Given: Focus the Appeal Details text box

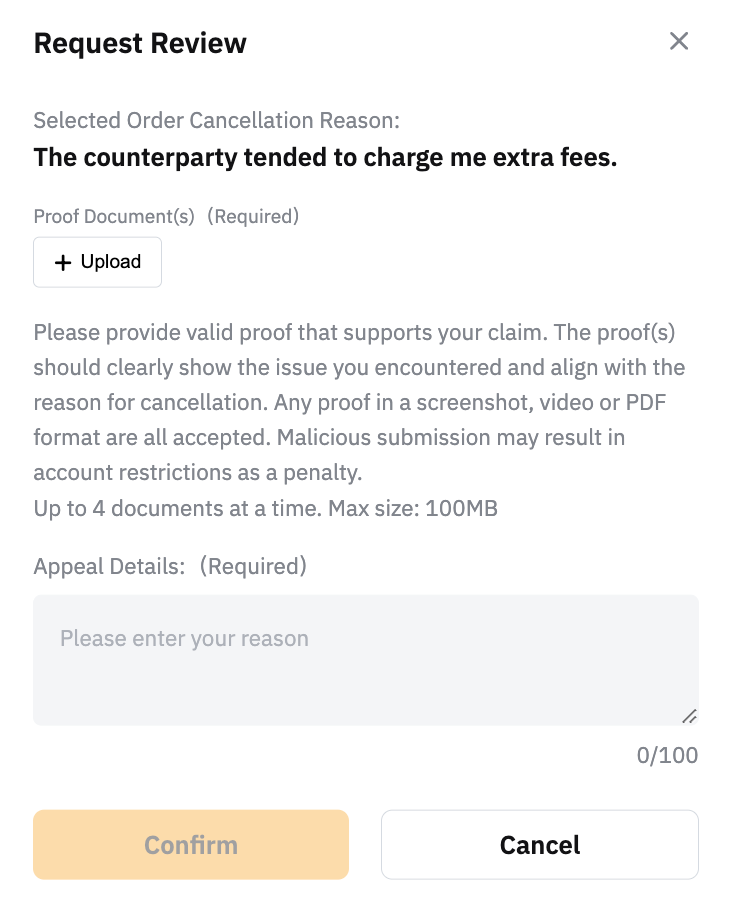Looking at the screenshot, I should coord(365,670).
